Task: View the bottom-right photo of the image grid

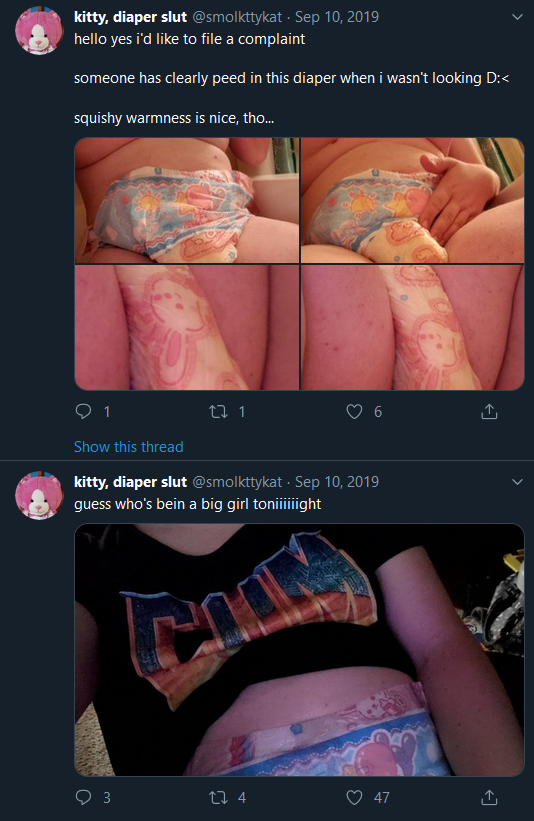Action: (x=413, y=327)
